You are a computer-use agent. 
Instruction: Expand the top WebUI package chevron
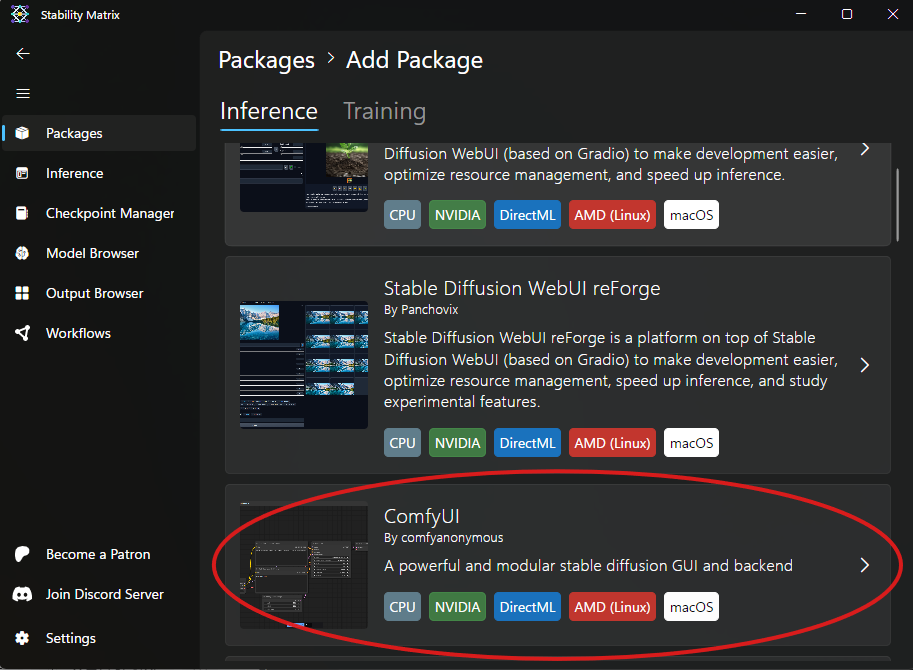[x=865, y=149]
